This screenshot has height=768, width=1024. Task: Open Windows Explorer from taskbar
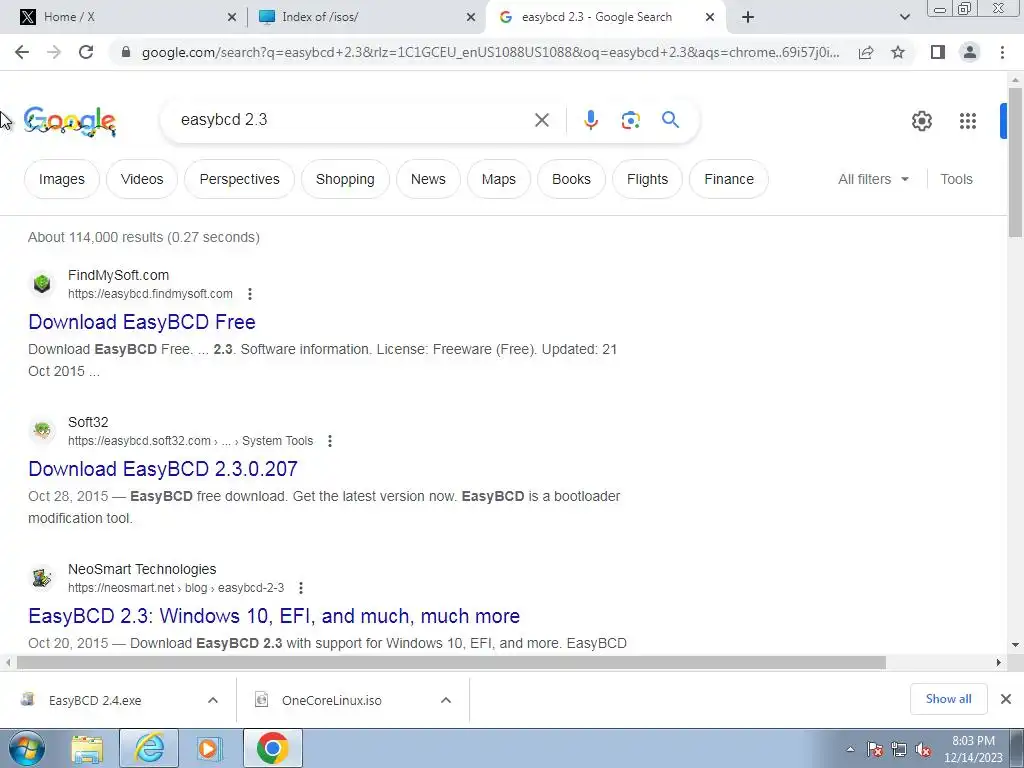(88, 748)
